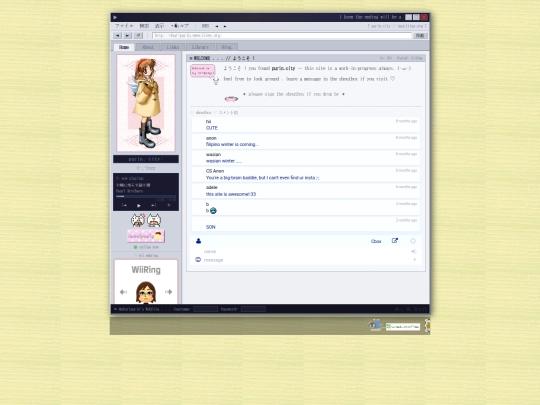The height and width of the screenshot is (405, 540).
Task: Open the BBS menu item
Action: coord(205,26)
